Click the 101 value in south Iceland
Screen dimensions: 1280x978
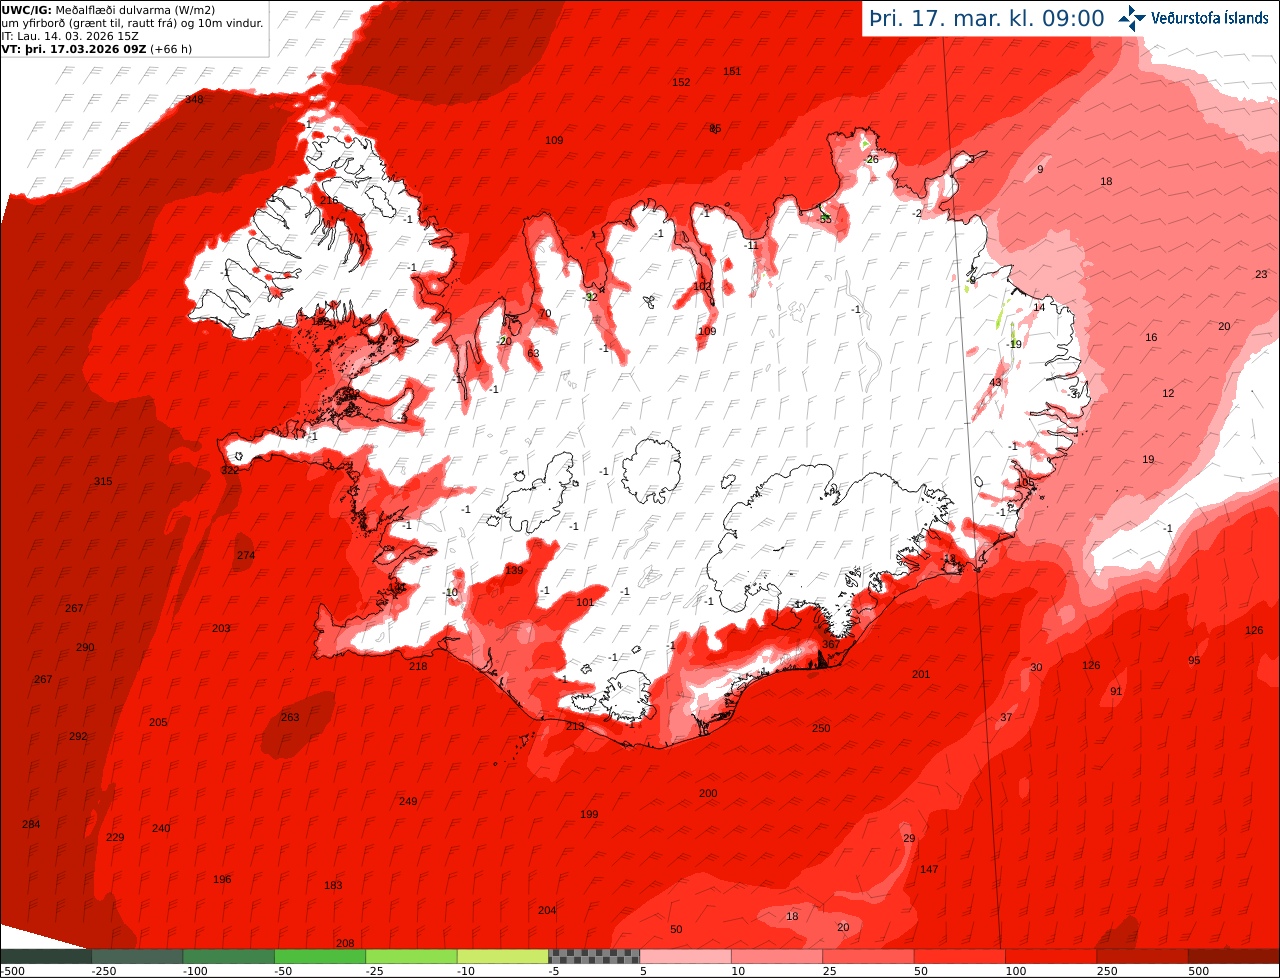(585, 602)
